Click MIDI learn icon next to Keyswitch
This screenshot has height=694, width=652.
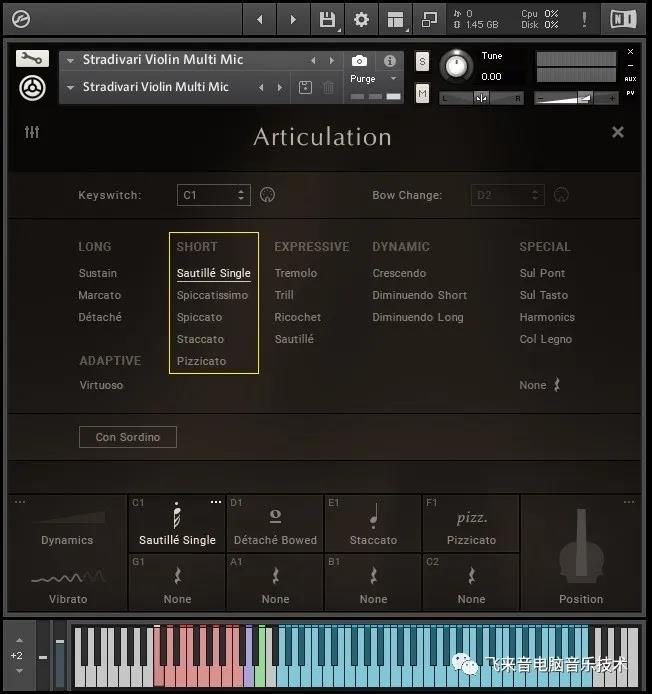(x=267, y=195)
